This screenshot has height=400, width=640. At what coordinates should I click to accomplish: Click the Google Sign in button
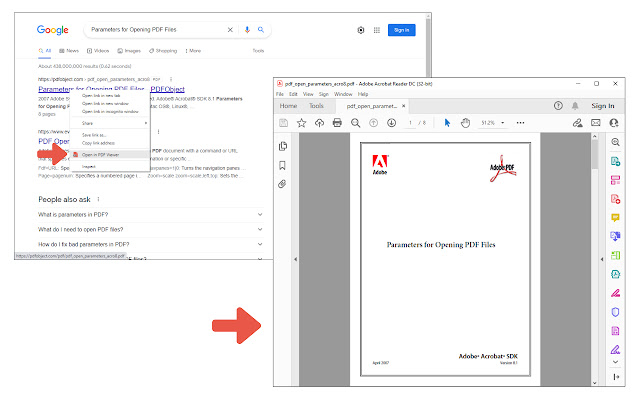pyautogui.click(x=402, y=30)
